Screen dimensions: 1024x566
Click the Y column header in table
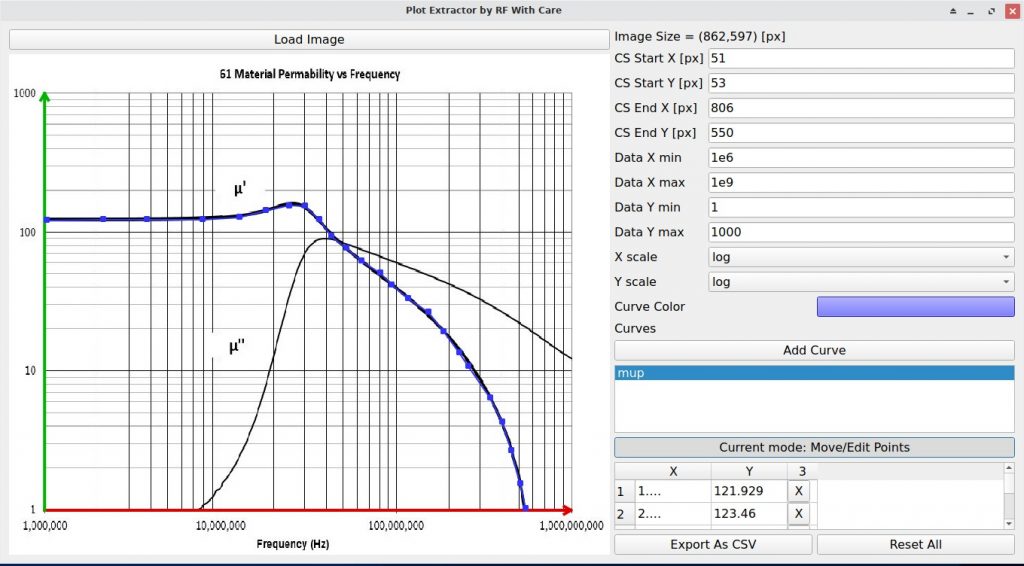(749, 470)
